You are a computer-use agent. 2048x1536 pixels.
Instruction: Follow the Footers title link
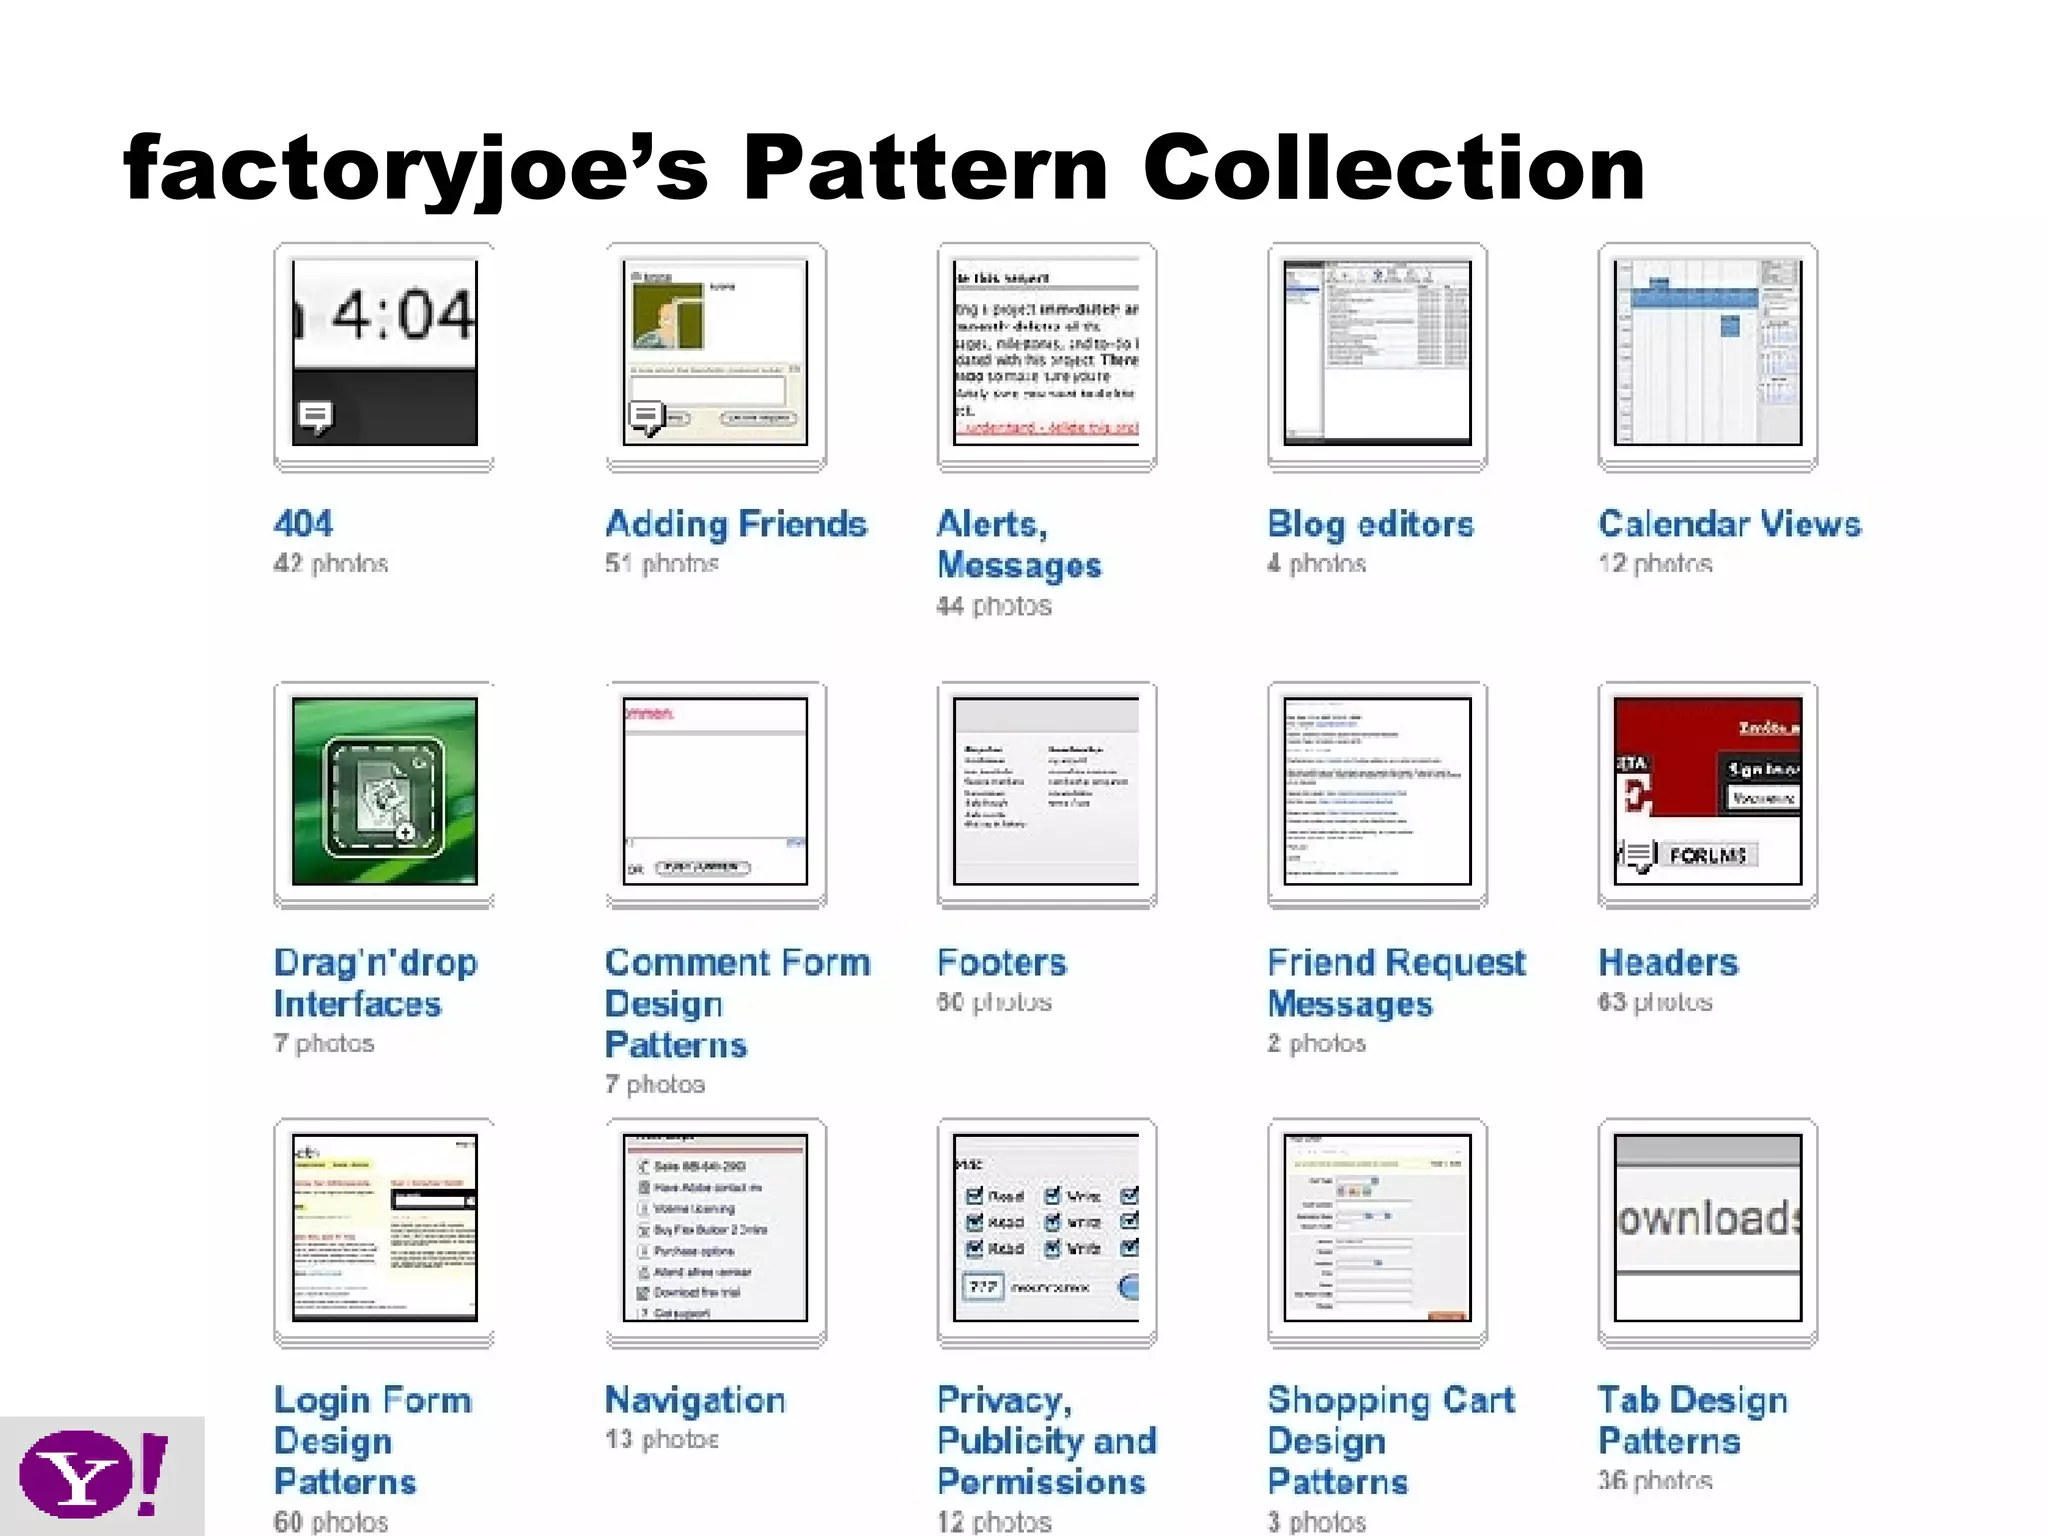pos(1002,962)
